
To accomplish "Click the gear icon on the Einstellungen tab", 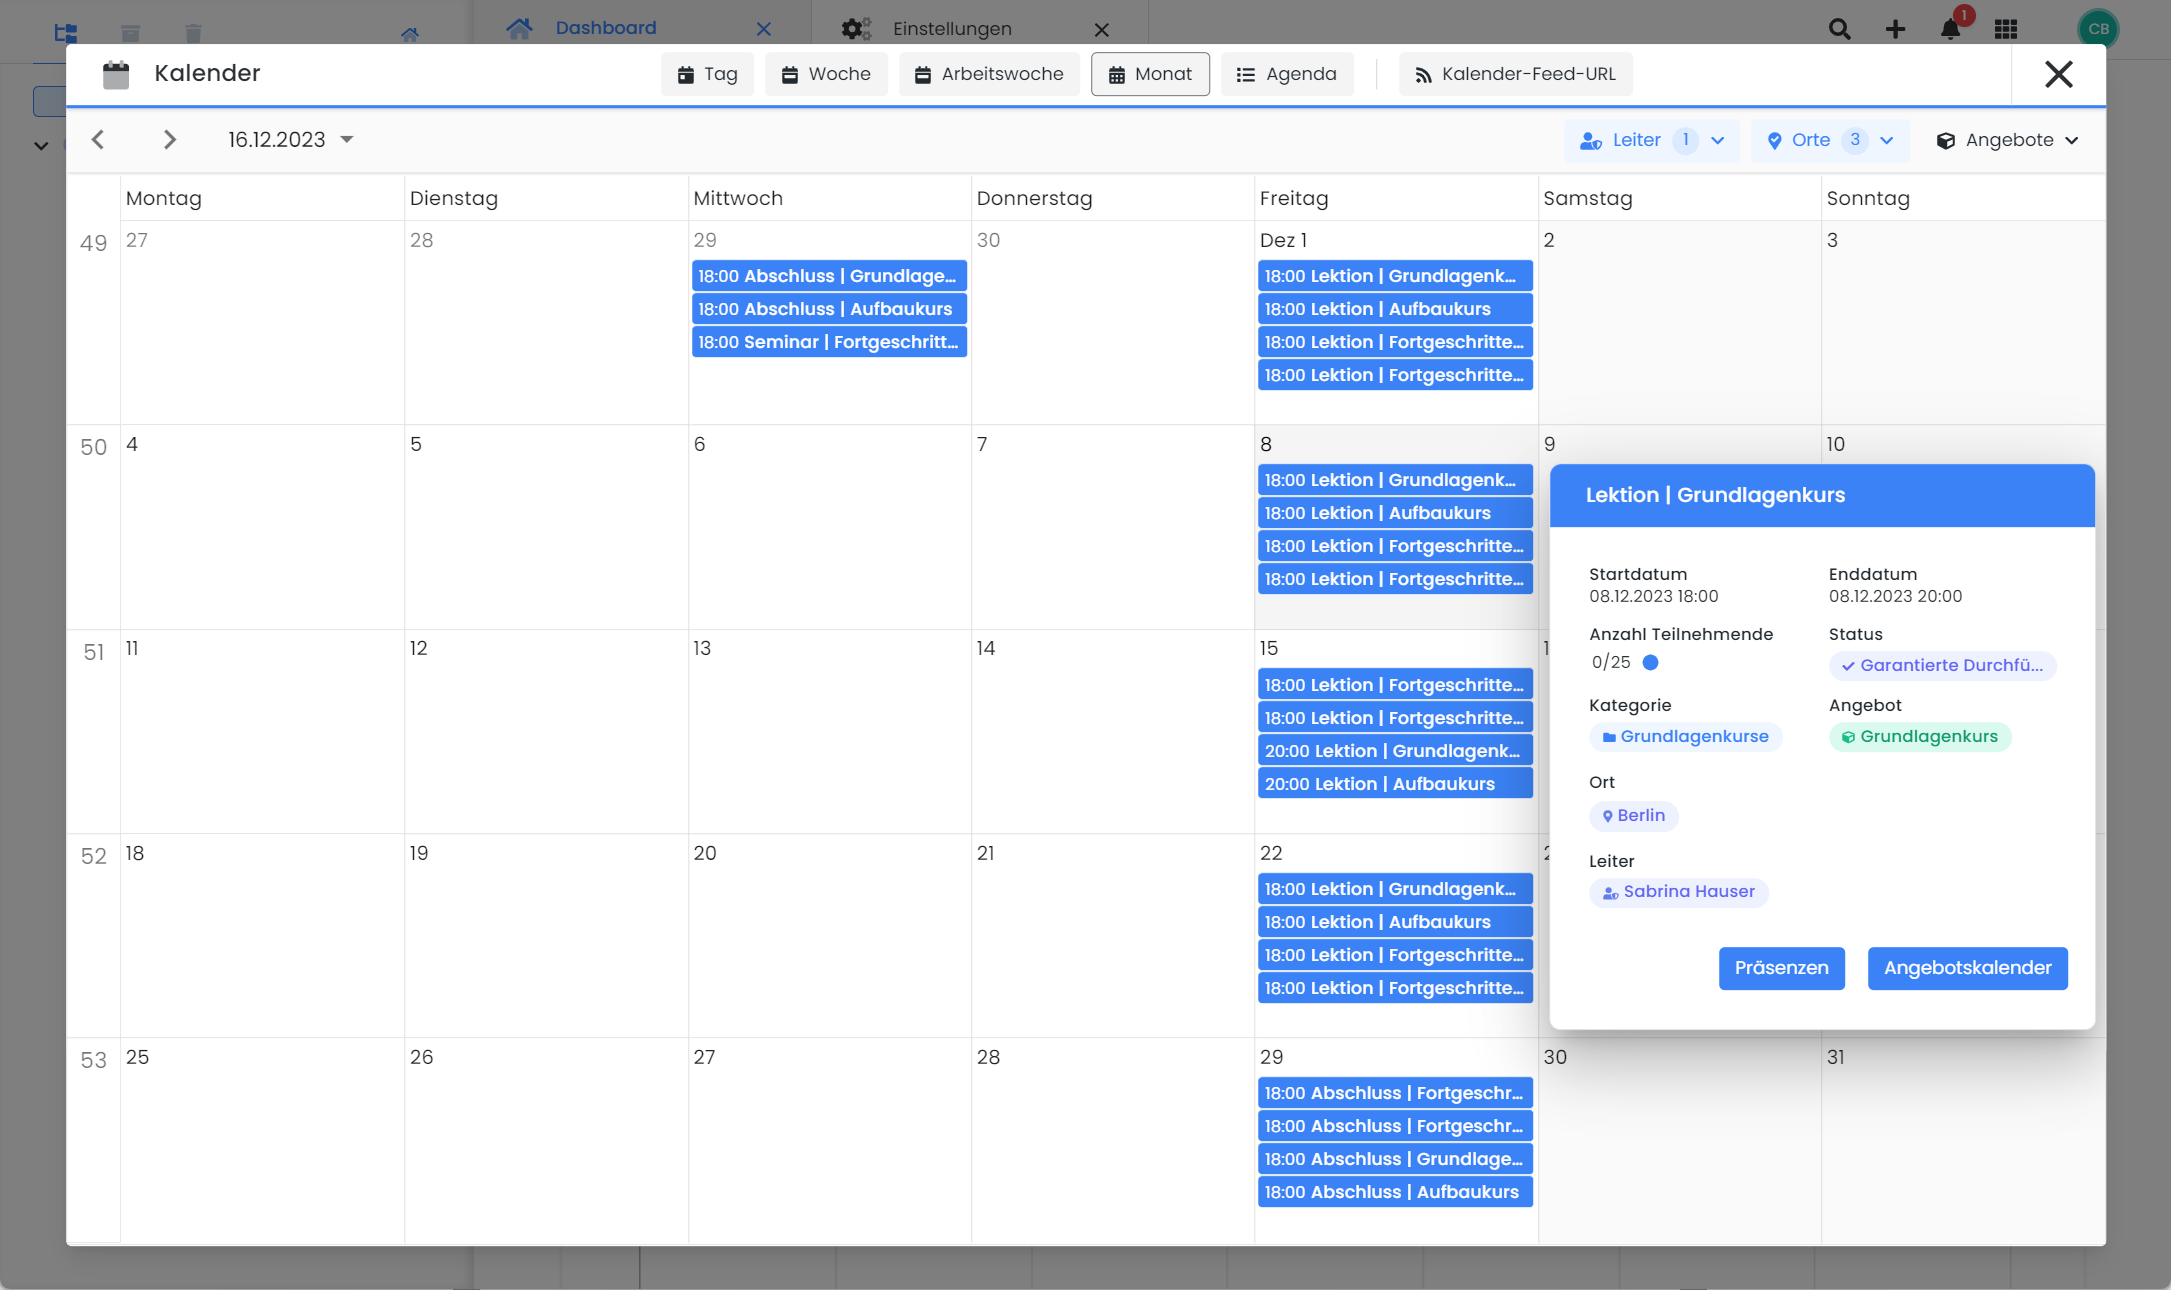I will point(856,28).
